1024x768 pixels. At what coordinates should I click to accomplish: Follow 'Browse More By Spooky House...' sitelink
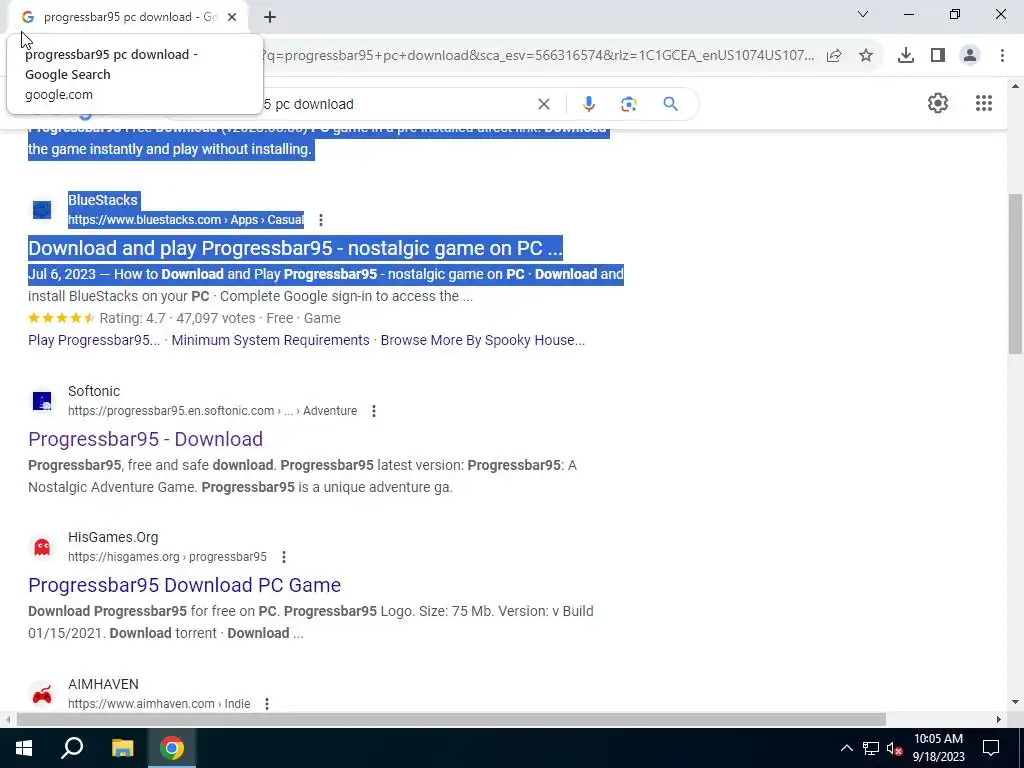pyautogui.click(x=483, y=340)
